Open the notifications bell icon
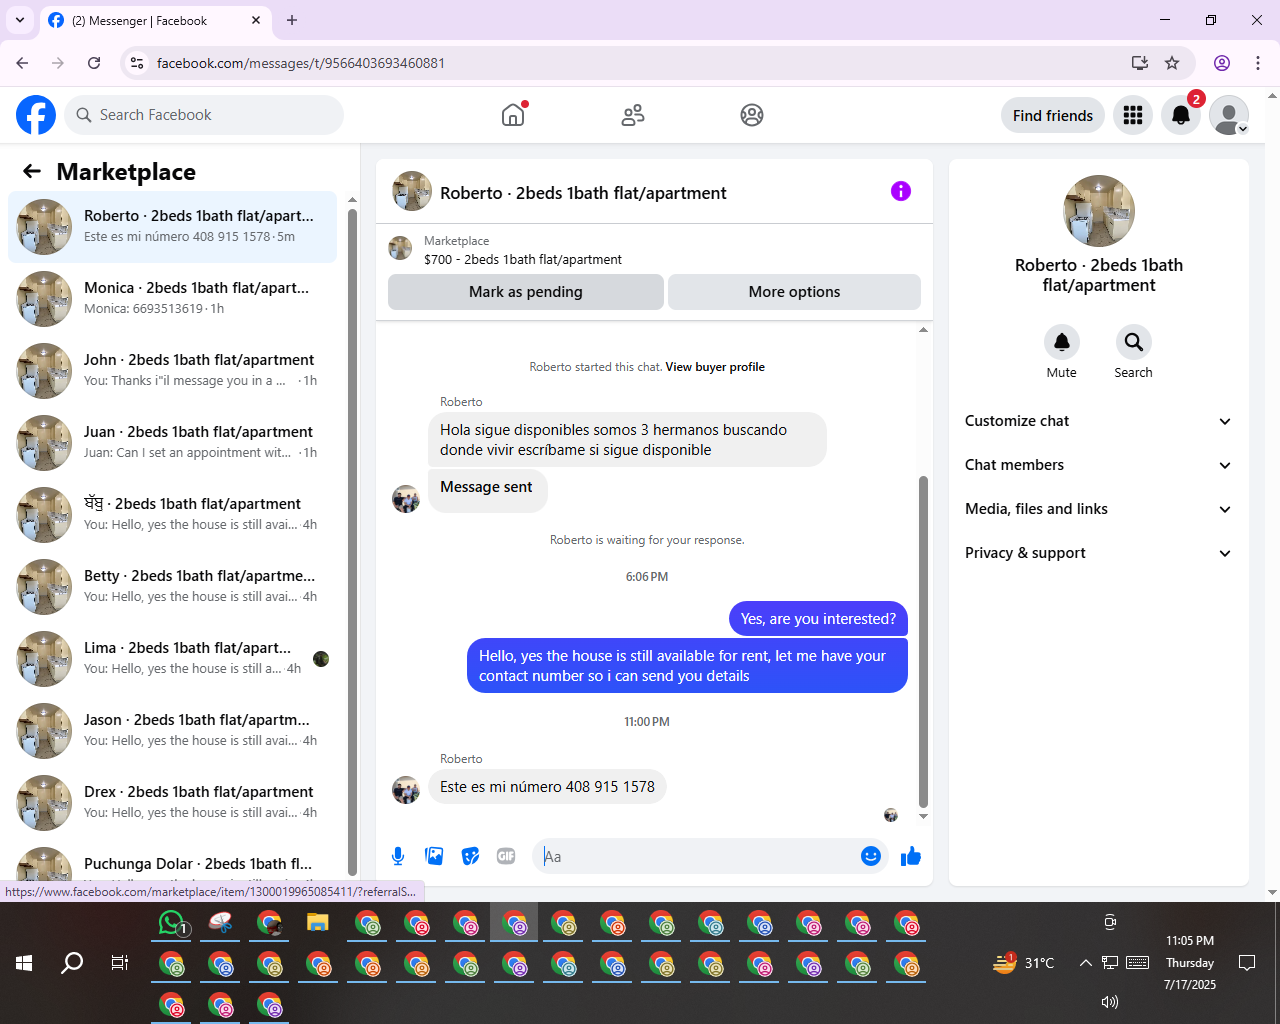The height and width of the screenshot is (1024, 1280). tap(1181, 115)
